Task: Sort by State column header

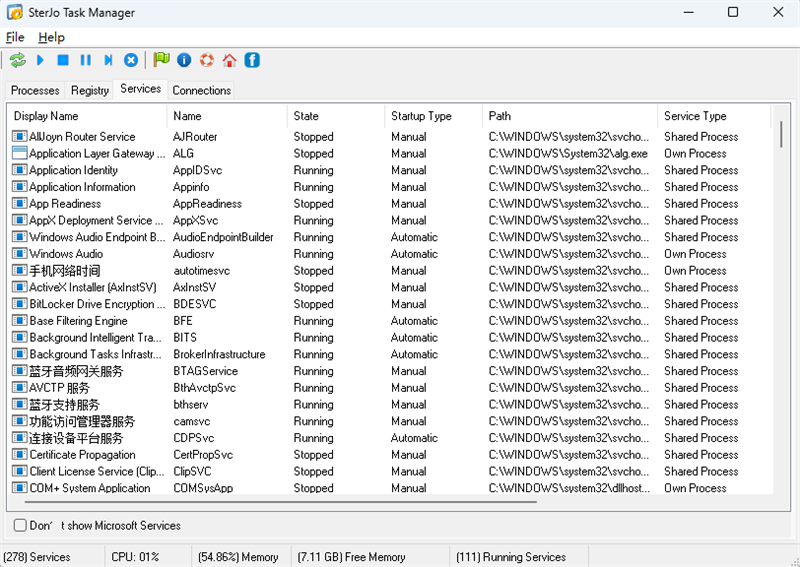Action: [x=336, y=116]
